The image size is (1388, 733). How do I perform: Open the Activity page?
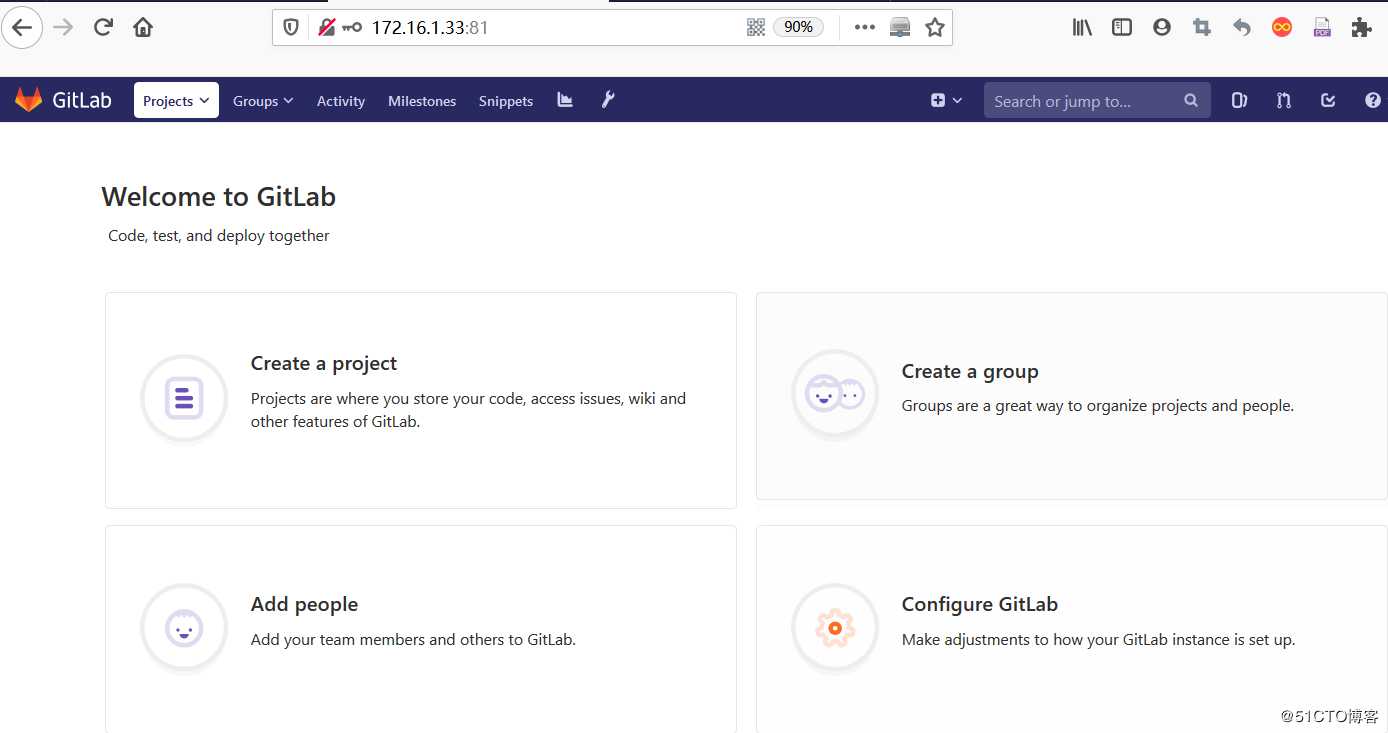coord(341,101)
